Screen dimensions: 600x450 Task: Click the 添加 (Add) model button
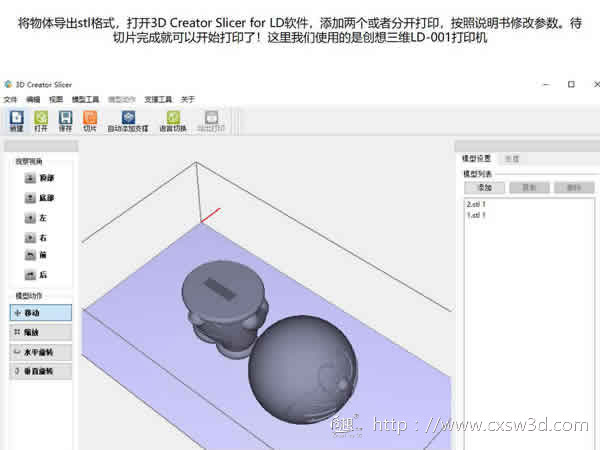pos(484,188)
